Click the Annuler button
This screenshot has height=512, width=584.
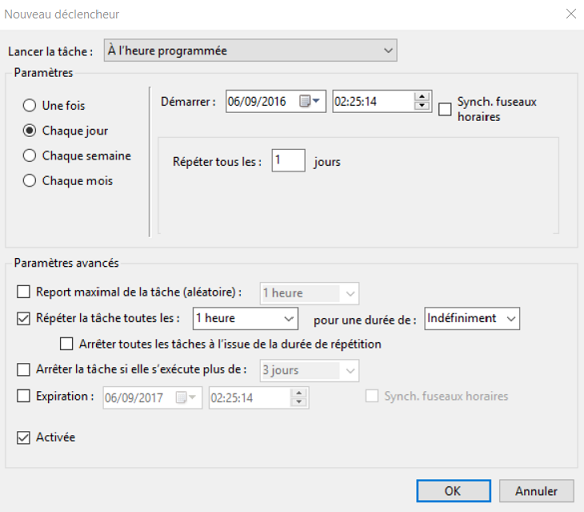[x=536, y=491]
